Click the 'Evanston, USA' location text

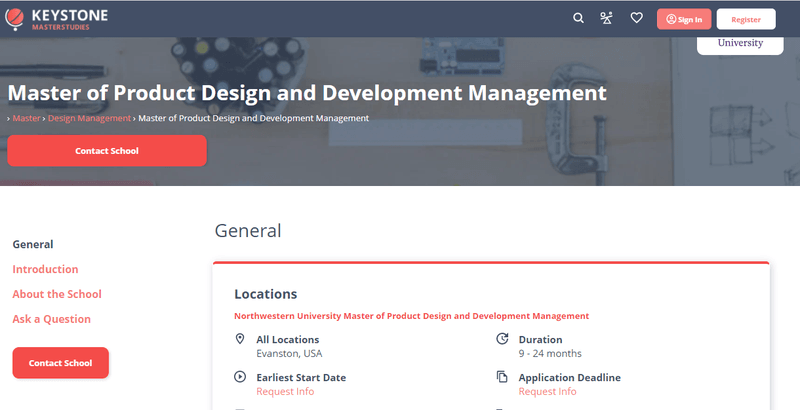(x=289, y=353)
